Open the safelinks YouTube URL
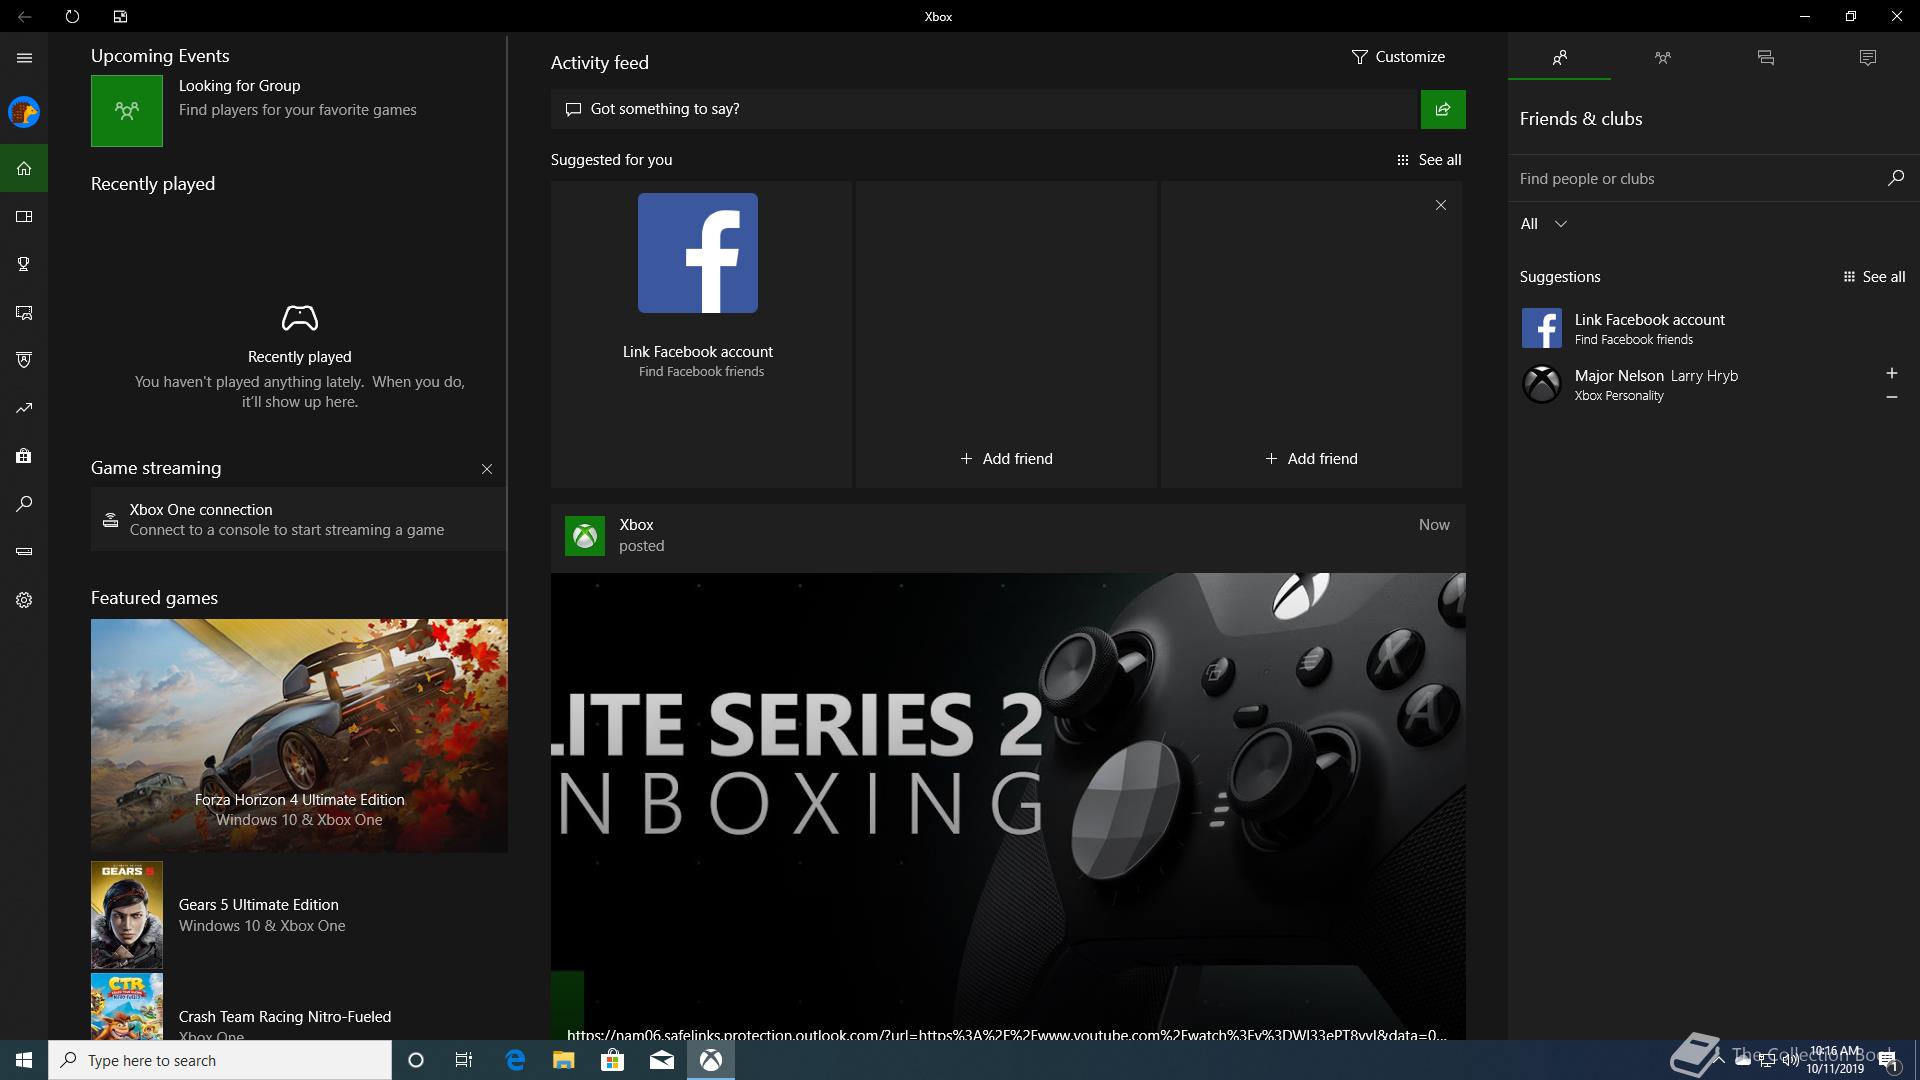The image size is (1920, 1080). (x=1006, y=1034)
